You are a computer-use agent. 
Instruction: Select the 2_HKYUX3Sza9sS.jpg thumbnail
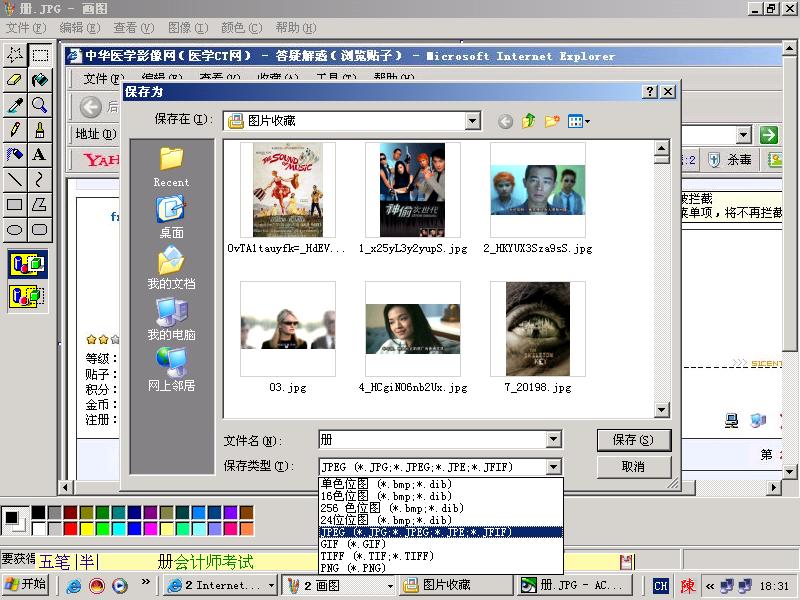tap(538, 190)
